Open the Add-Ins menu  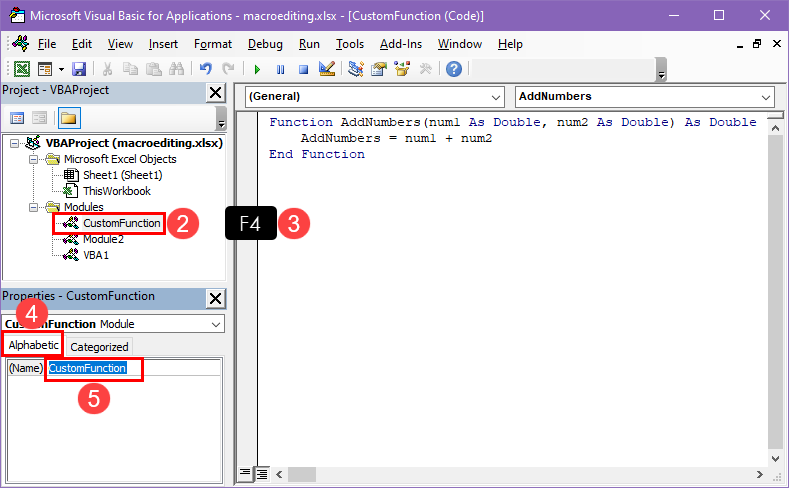pyautogui.click(x=401, y=44)
